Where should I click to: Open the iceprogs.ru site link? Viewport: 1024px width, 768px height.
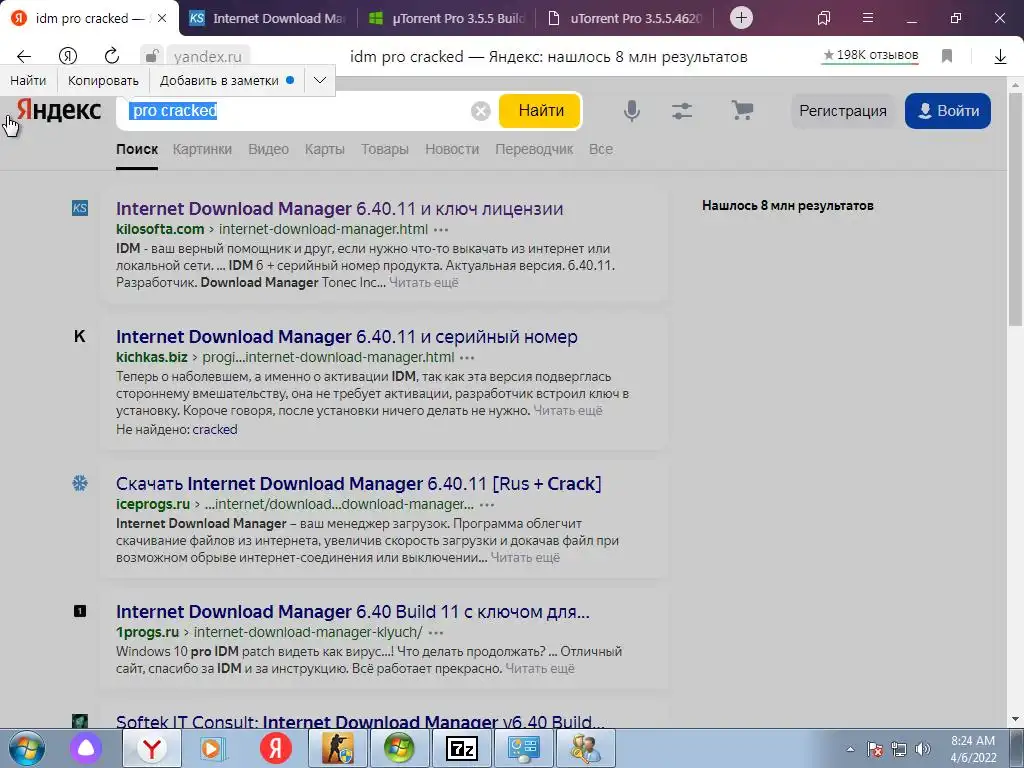point(153,505)
